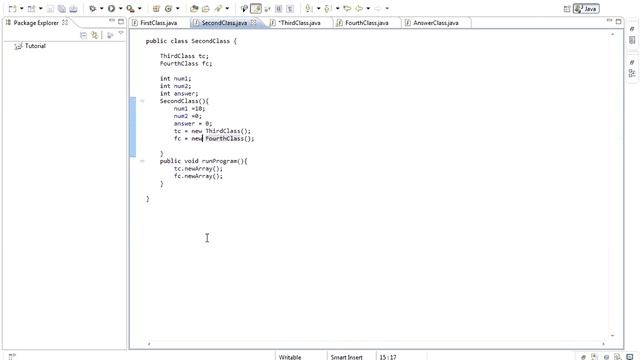Select the Tutorial project in Package Explorer
Viewport: 640px width, 360px height.
click(x=31, y=46)
